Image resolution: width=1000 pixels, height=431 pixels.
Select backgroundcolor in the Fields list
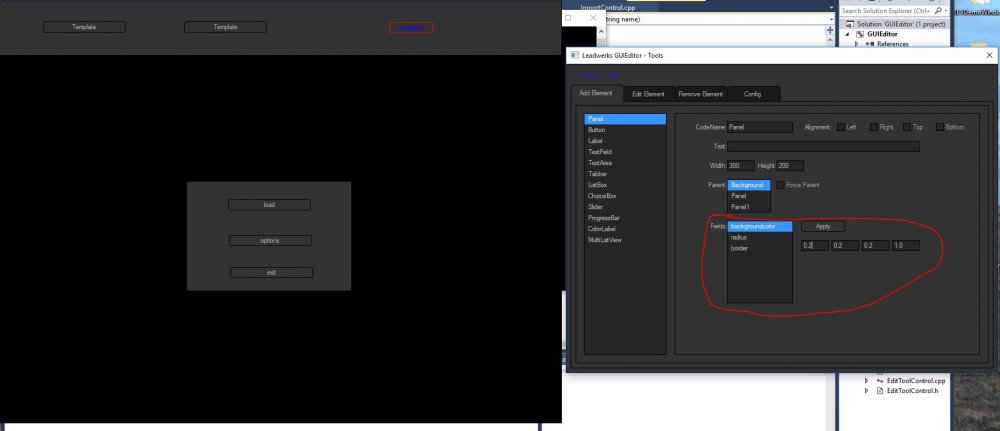click(x=759, y=227)
